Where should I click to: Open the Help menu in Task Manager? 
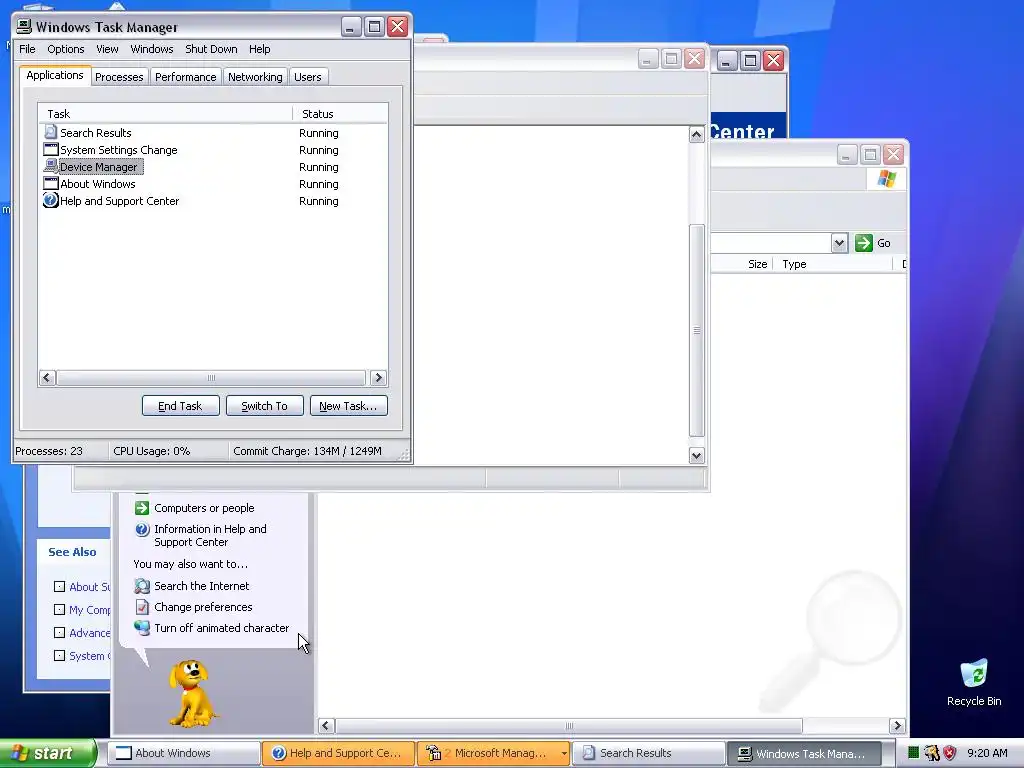[x=259, y=49]
